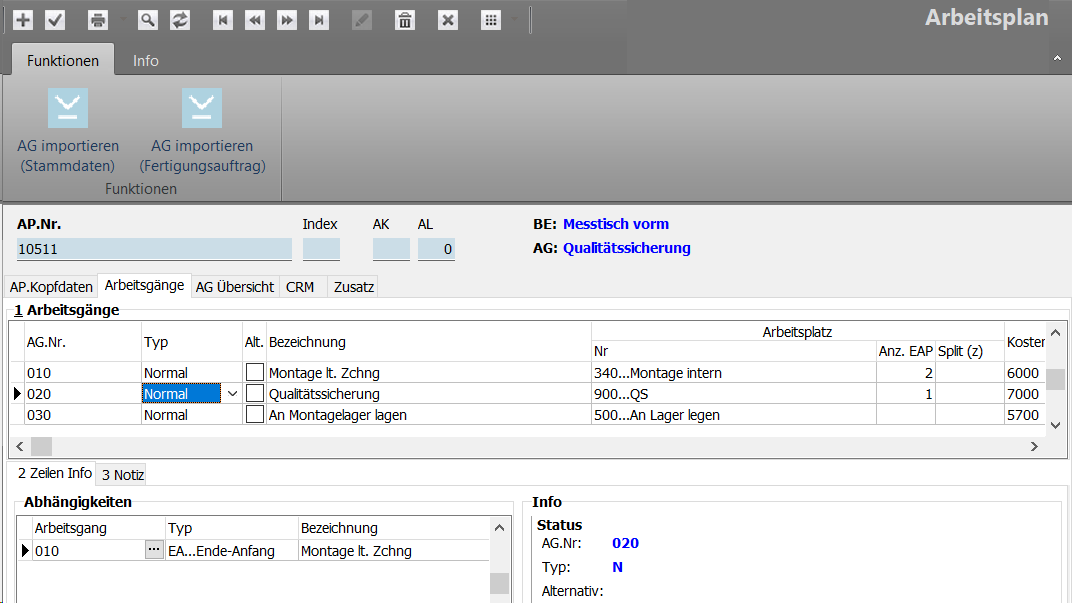Click the magnifier search icon
Screen dimensions: 1072x603
point(148,20)
